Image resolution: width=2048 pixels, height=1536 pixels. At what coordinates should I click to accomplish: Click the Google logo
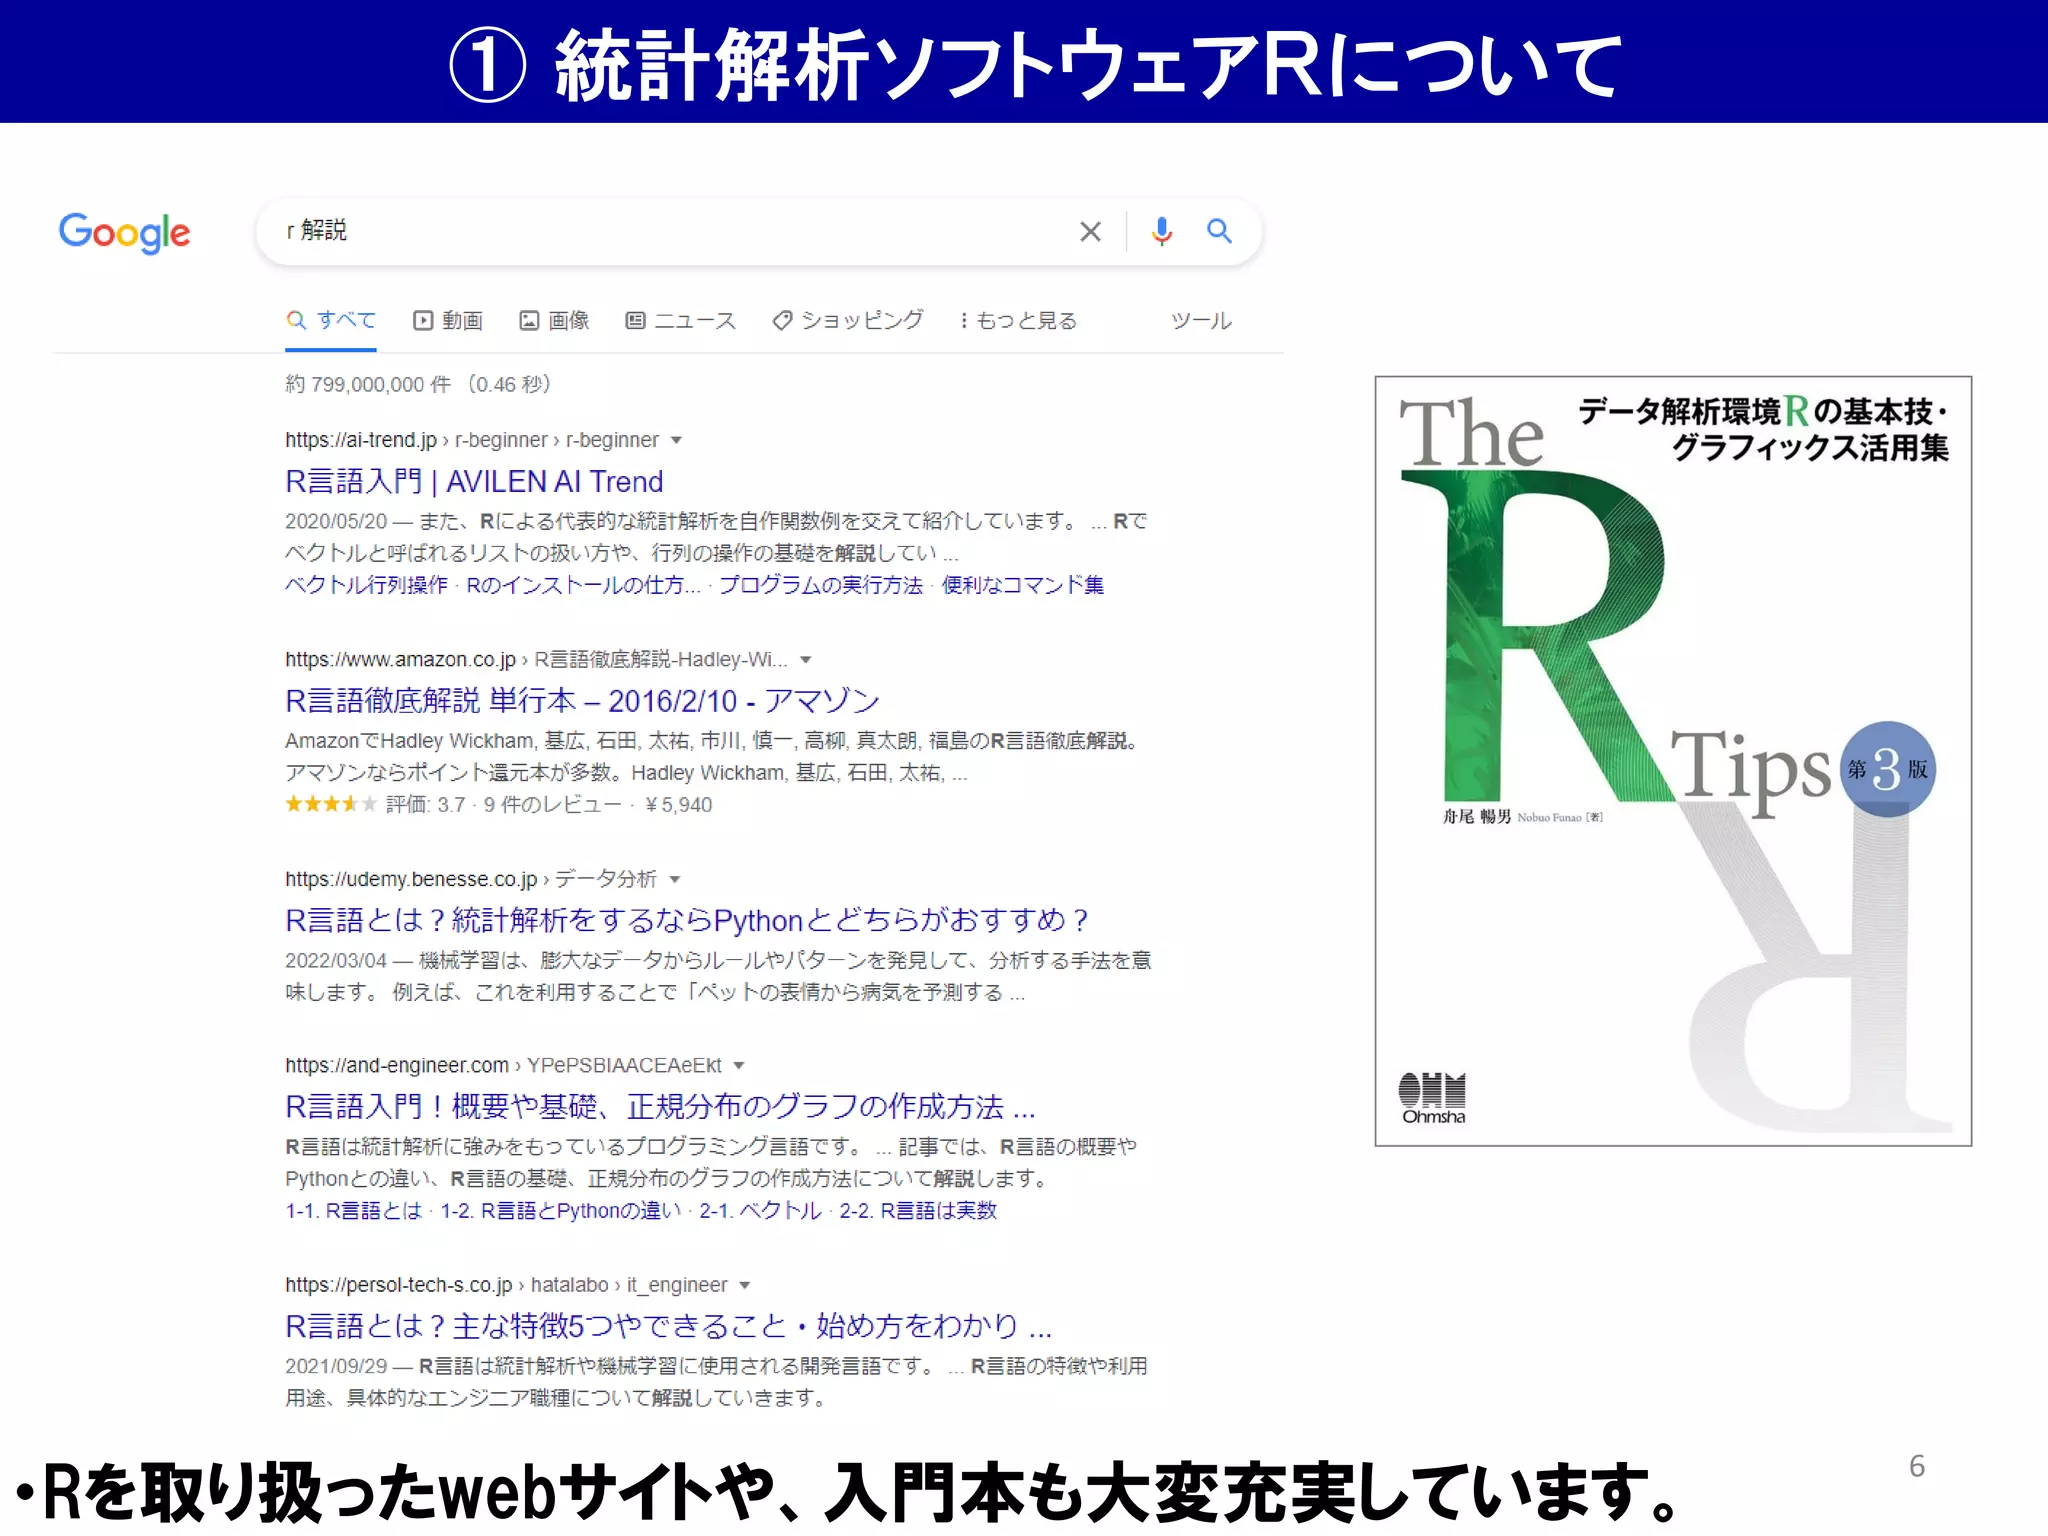(x=124, y=233)
